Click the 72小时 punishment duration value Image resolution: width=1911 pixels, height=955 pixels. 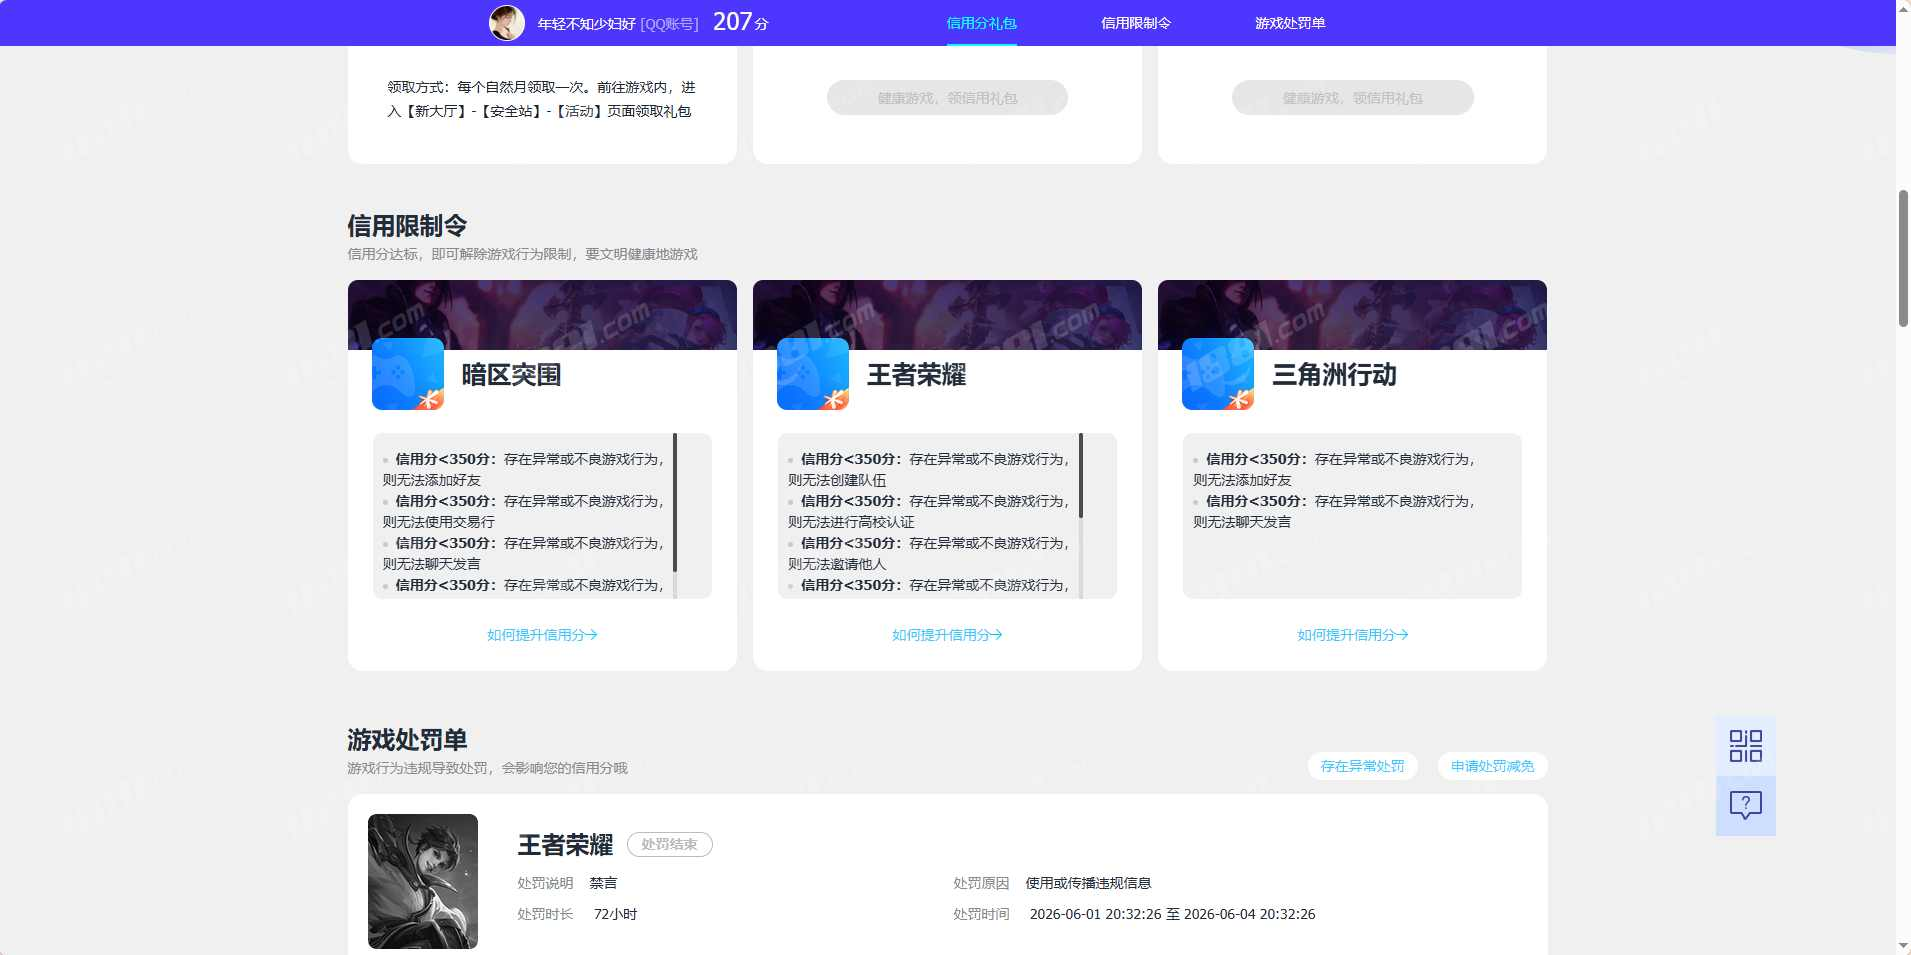point(615,914)
